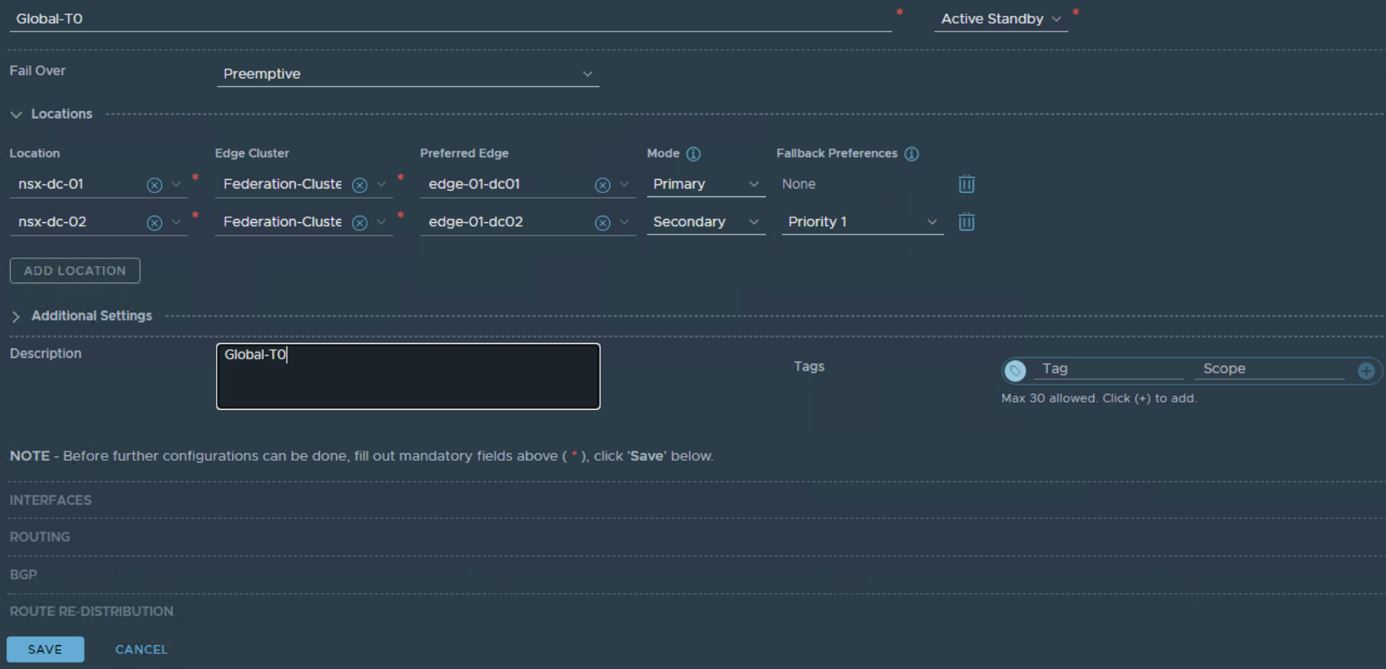
Task: Clear the edge-01-dc02 preferred edge
Action: 602,223
